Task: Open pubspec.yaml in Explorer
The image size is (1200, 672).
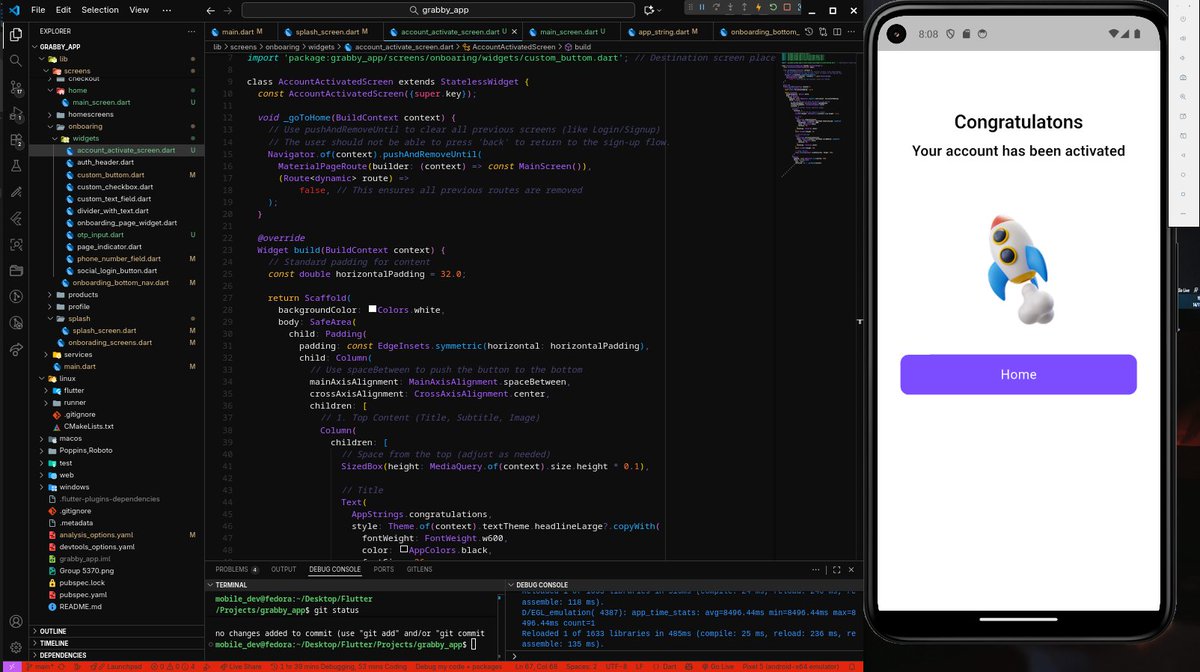Action: pos(82,594)
